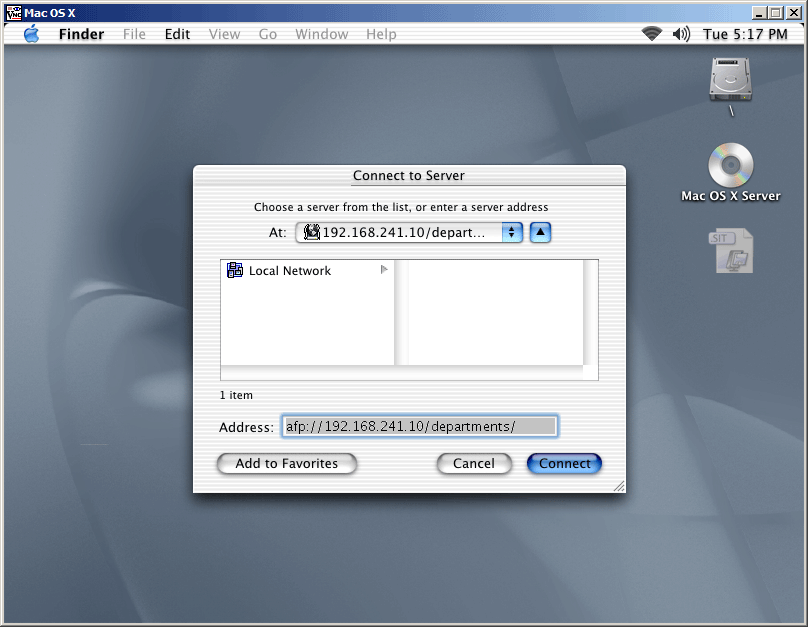
Task: Collapse the browser with the triangle button
Action: (540, 233)
